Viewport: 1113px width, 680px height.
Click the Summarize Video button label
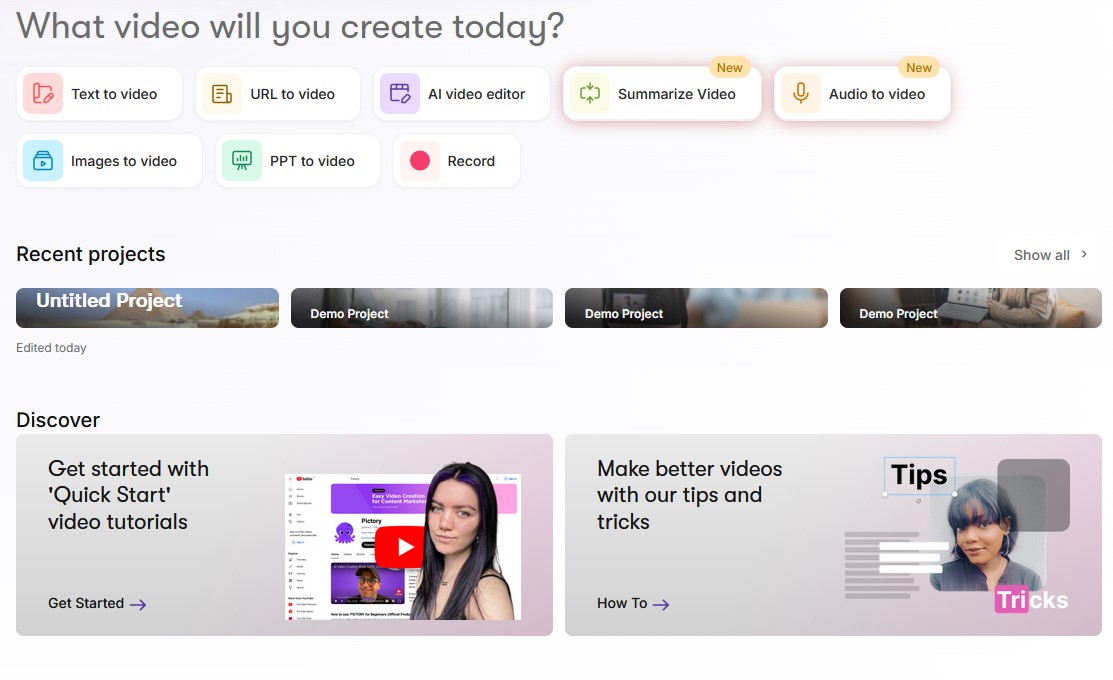pyautogui.click(x=676, y=94)
